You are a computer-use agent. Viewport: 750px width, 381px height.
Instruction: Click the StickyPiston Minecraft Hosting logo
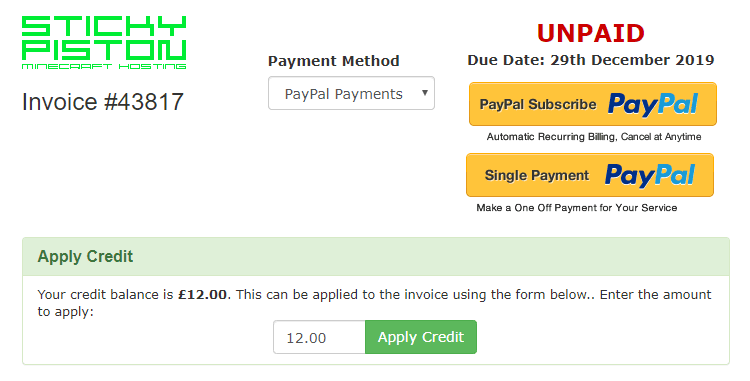pyautogui.click(x=104, y=43)
